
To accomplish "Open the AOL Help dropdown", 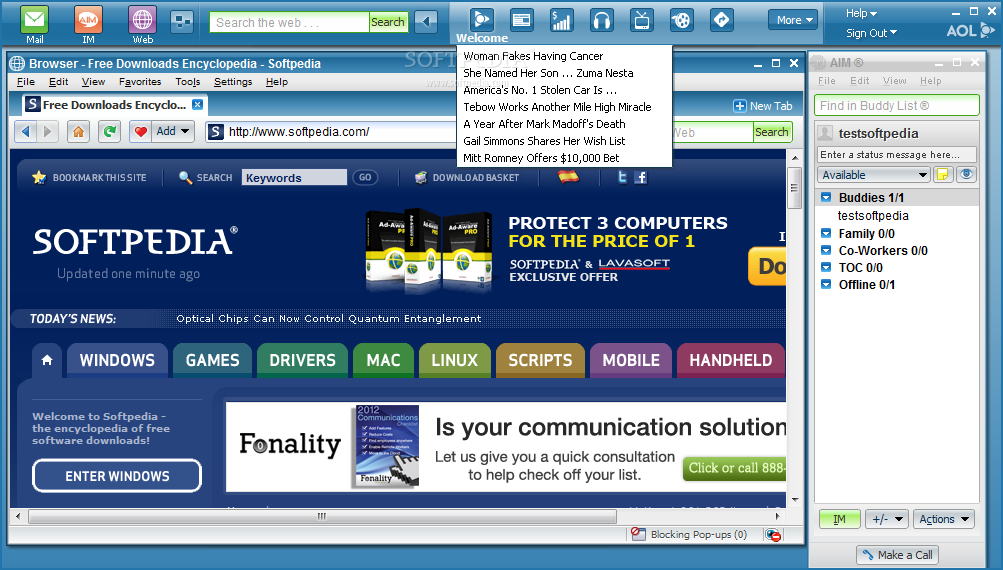I will pos(861,13).
